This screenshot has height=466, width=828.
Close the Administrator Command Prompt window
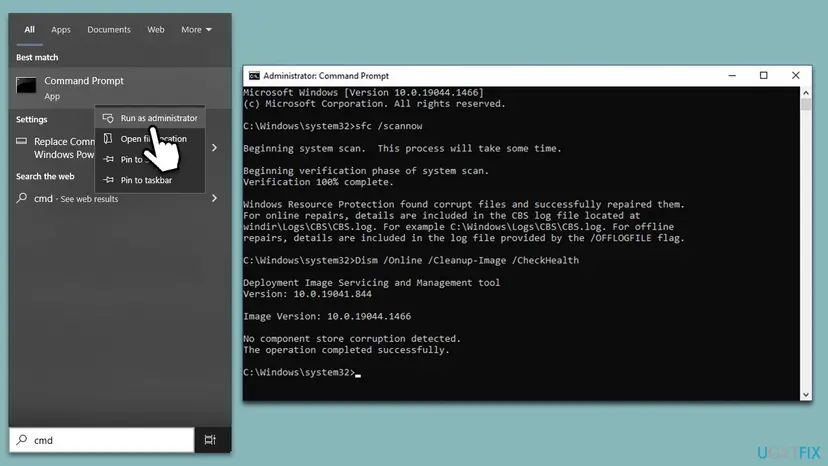[795, 76]
